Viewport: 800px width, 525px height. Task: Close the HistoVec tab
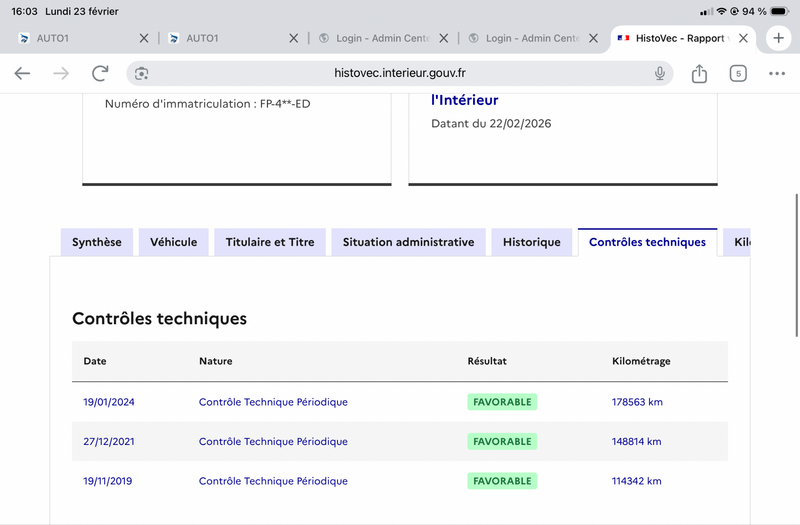pos(743,38)
